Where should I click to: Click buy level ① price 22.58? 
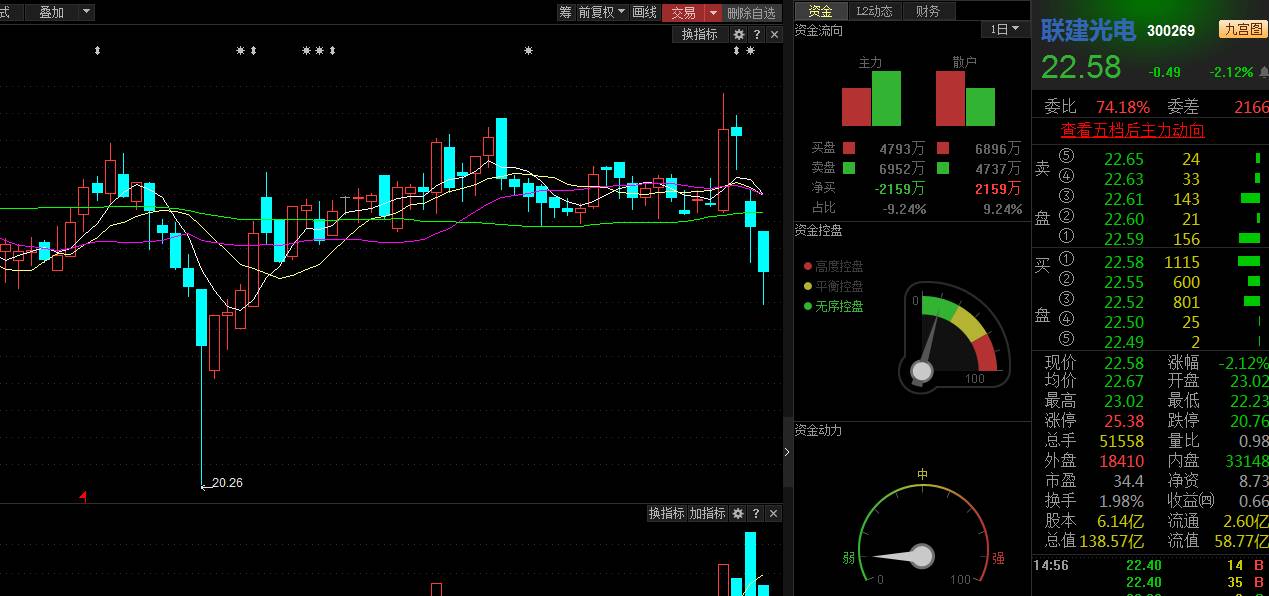tap(1123, 262)
